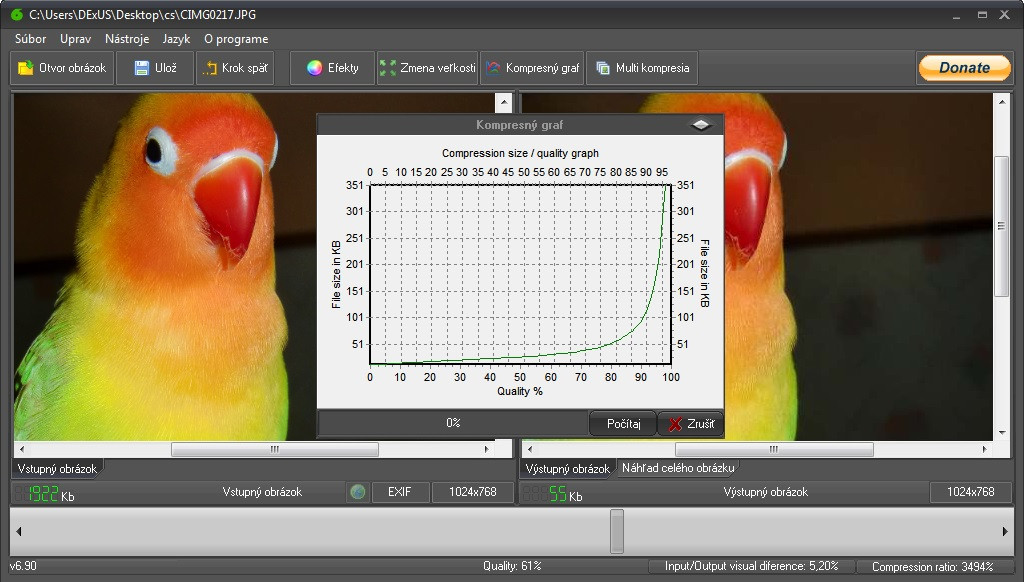This screenshot has width=1024, height=582.
Task: Click input panel scroll-left arrow
Action: (x=22, y=449)
